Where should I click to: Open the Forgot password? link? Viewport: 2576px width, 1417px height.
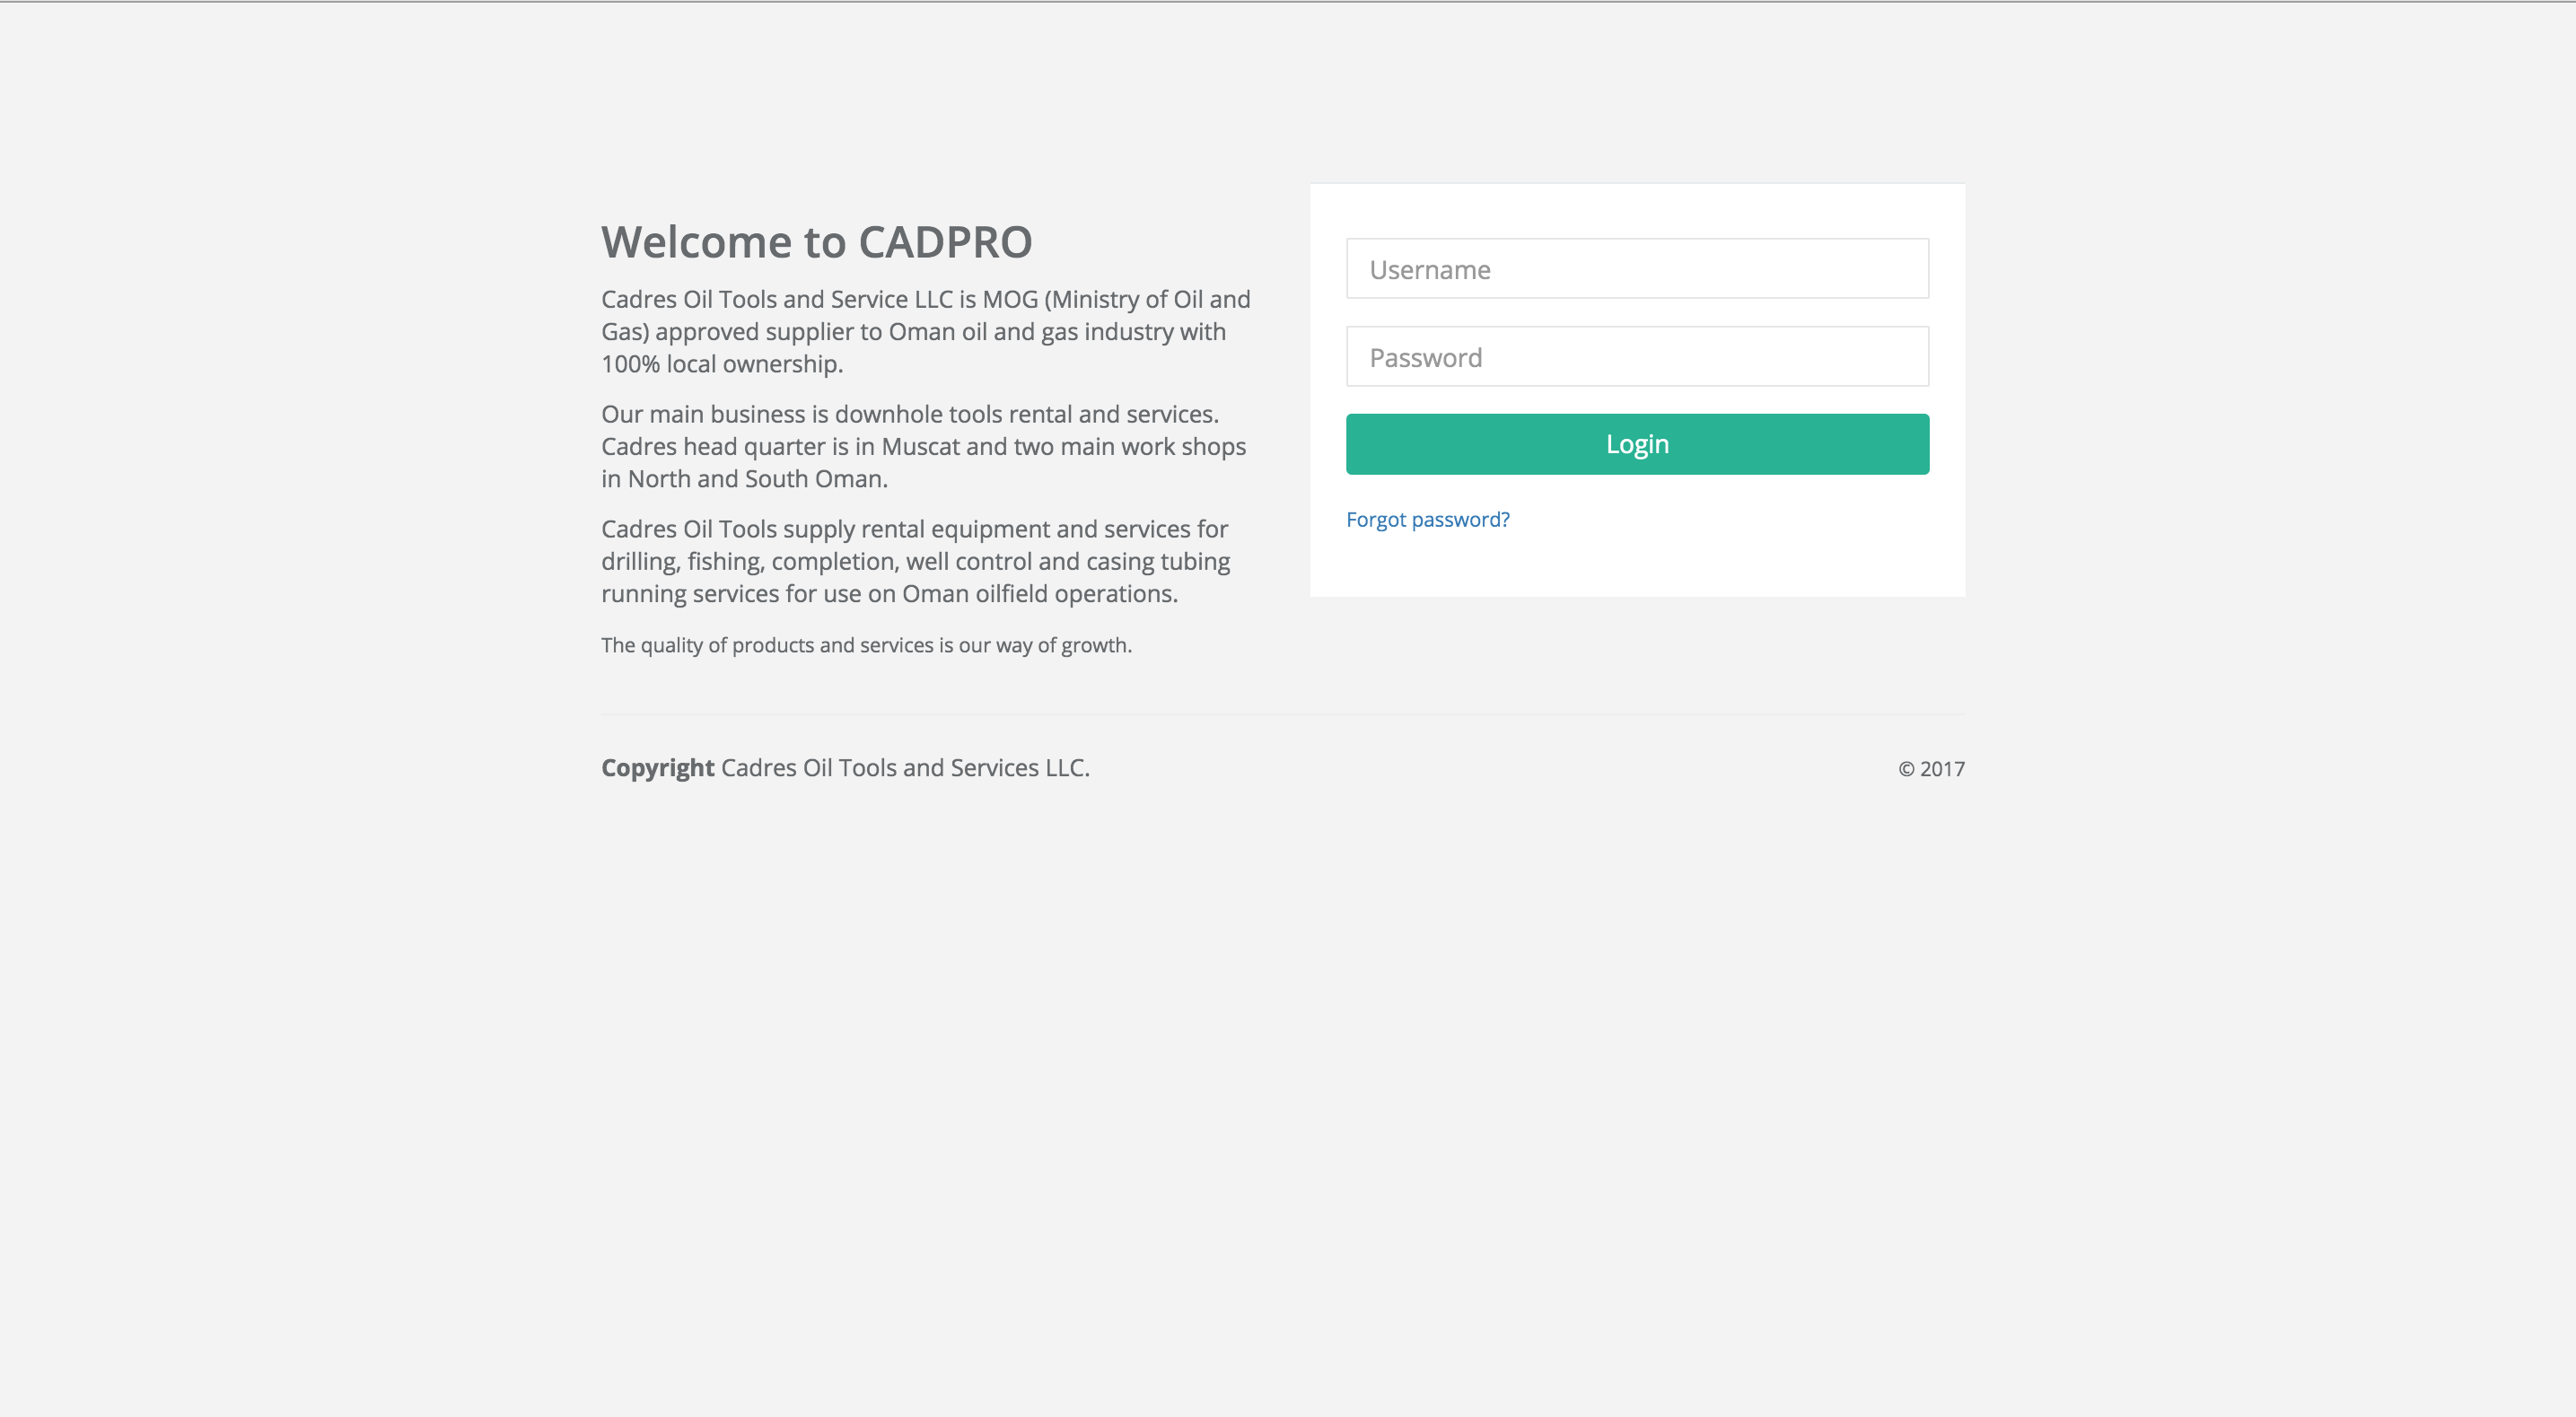point(1427,520)
